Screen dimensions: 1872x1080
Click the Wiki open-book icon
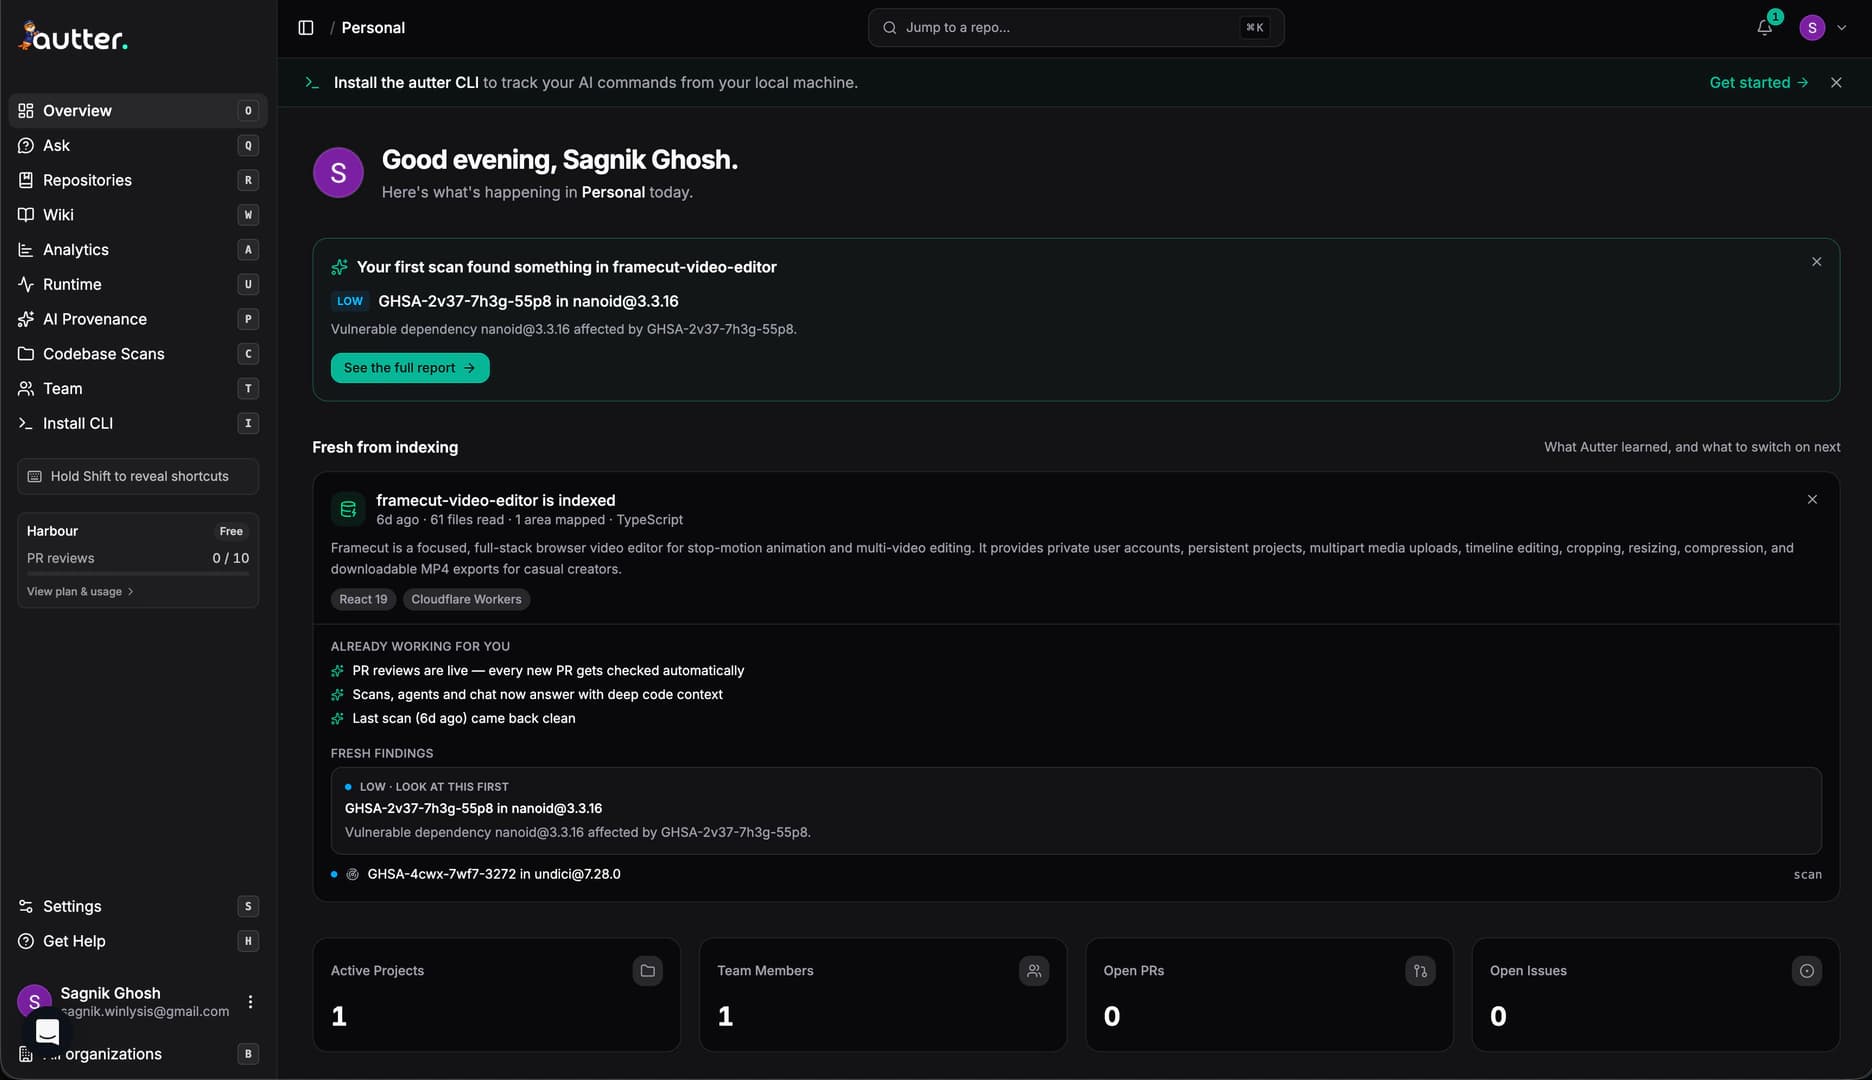[26, 215]
